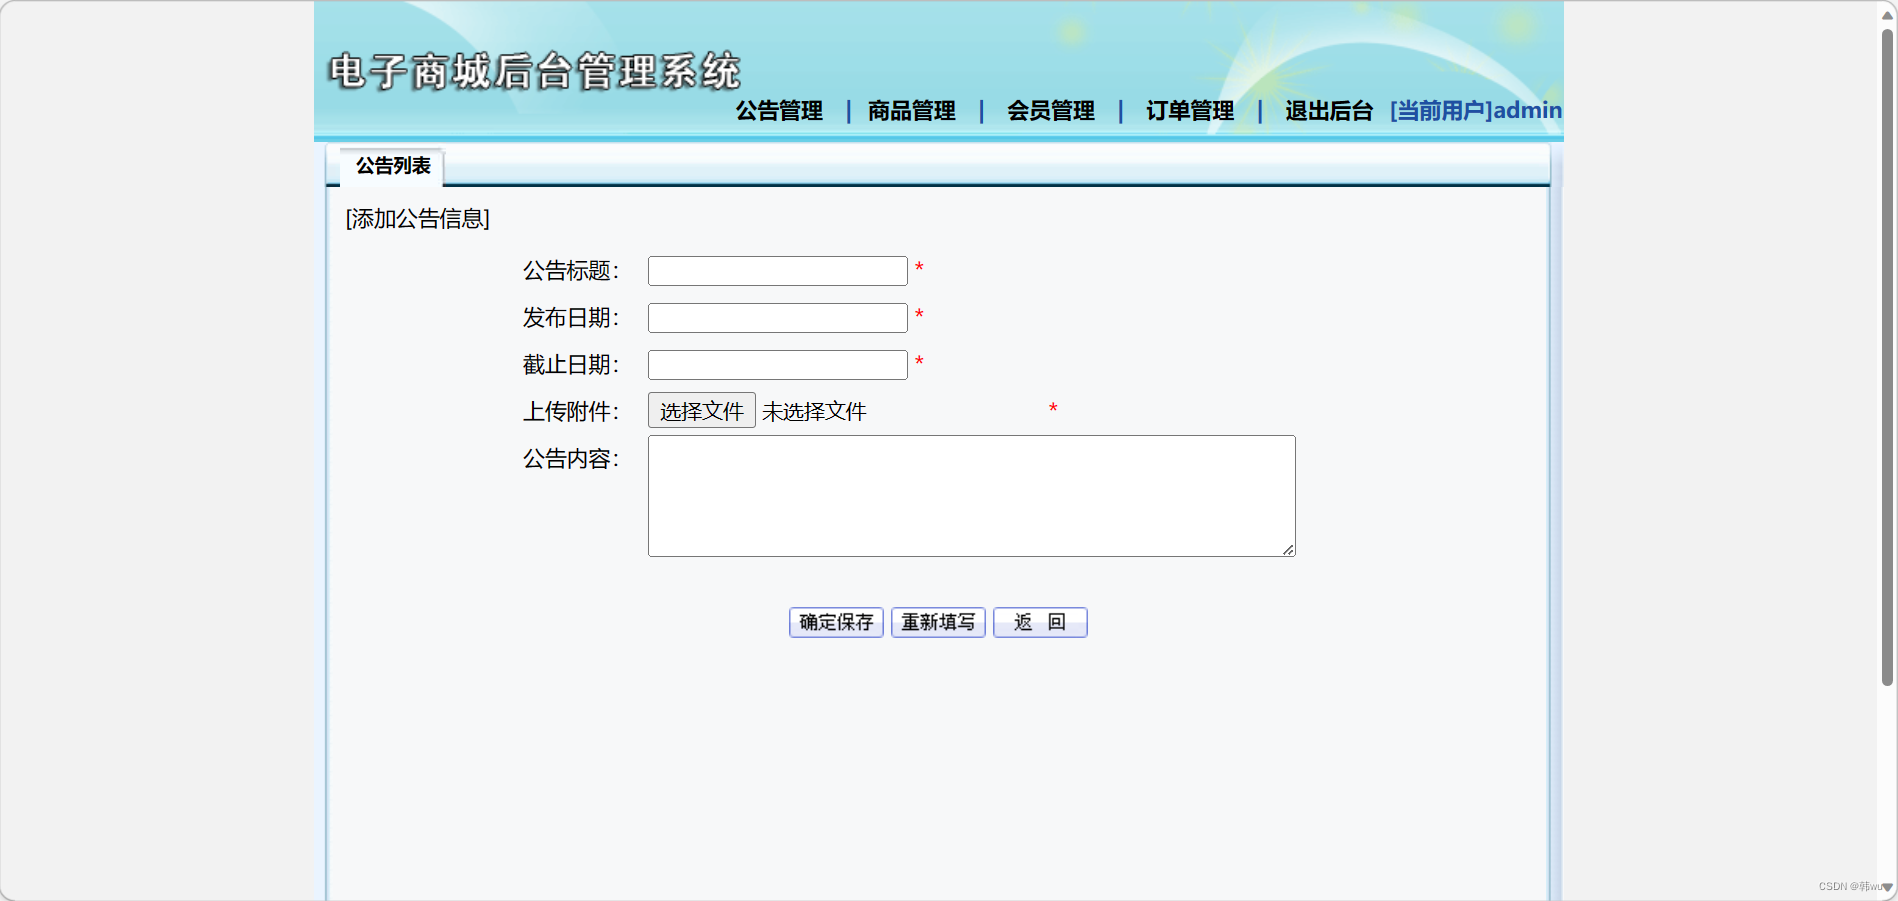Click the [添加公告信息] heading text
1898x901 pixels.
[x=417, y=219]
